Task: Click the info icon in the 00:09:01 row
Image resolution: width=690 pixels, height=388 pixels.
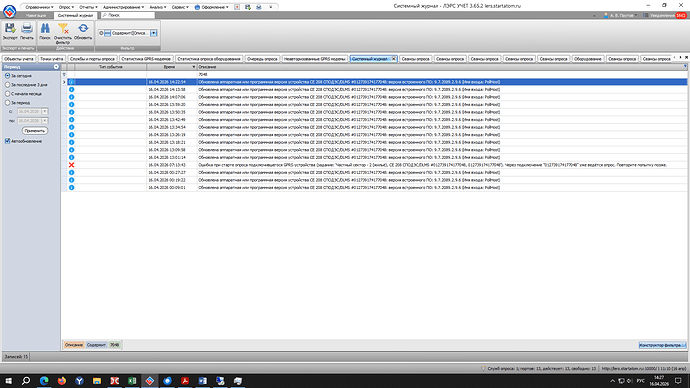Action: click(x=71, y=187)
